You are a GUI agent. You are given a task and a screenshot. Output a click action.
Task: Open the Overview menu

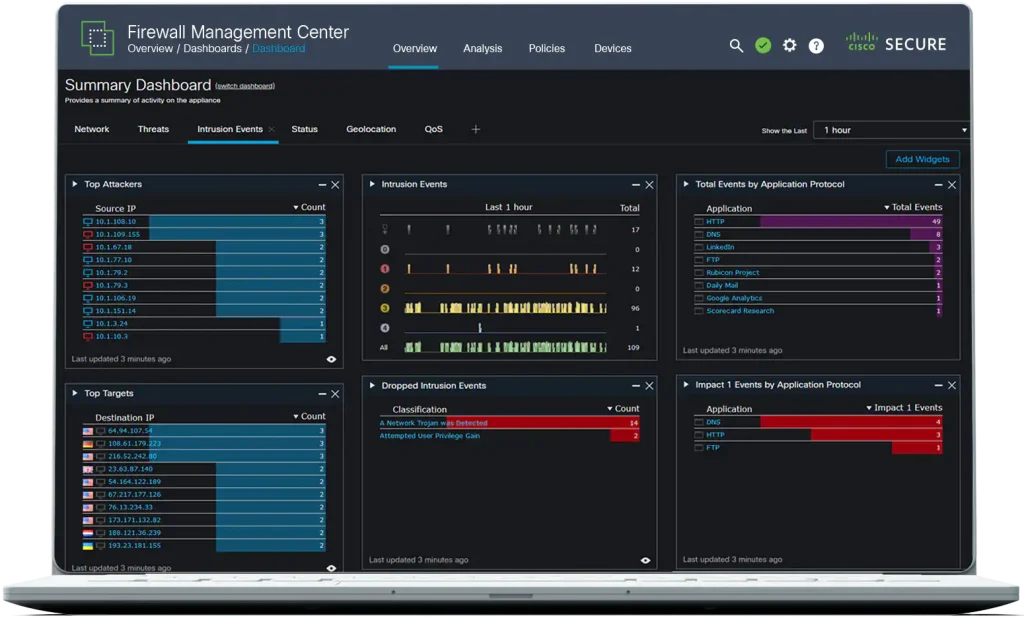point(415,48)
